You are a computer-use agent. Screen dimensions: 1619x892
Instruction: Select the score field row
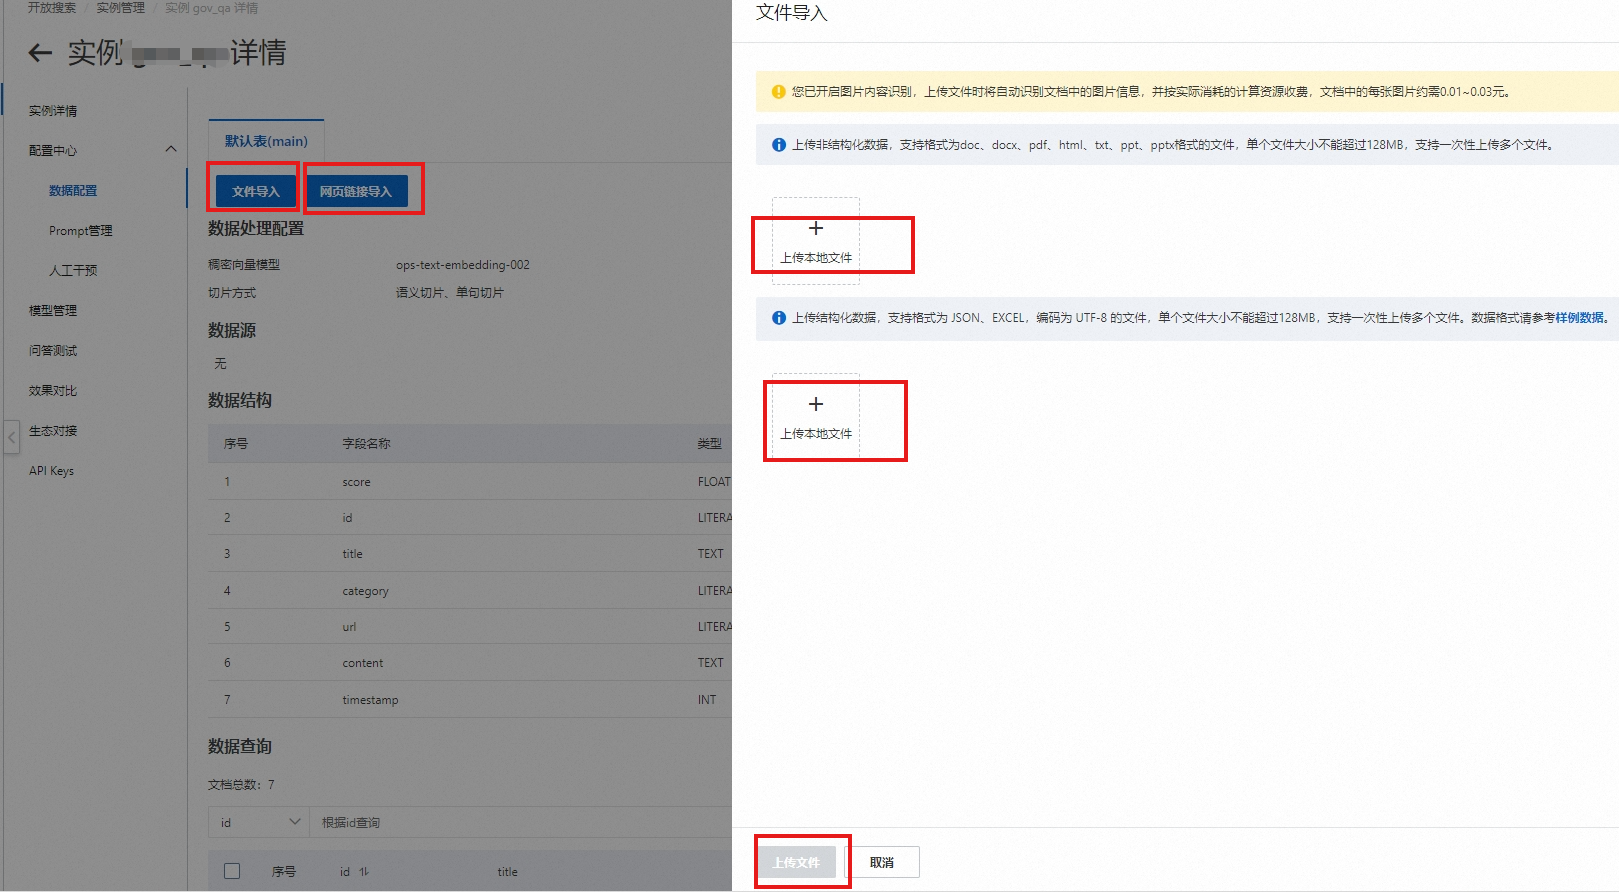[470, 482]
